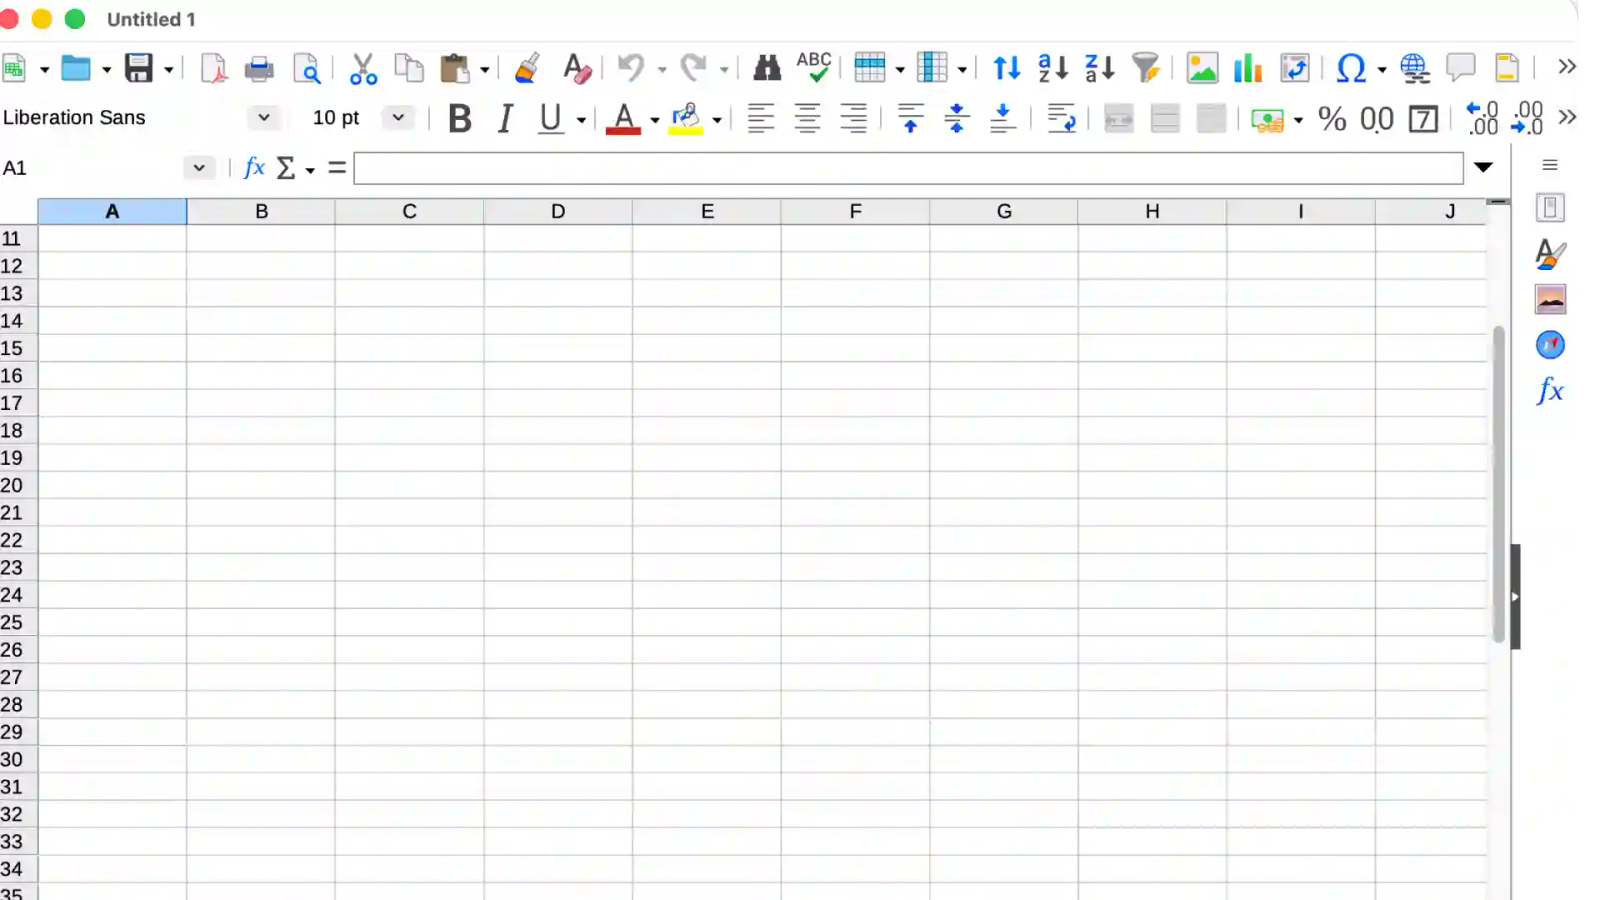Toggle Italic formatting

506,118
